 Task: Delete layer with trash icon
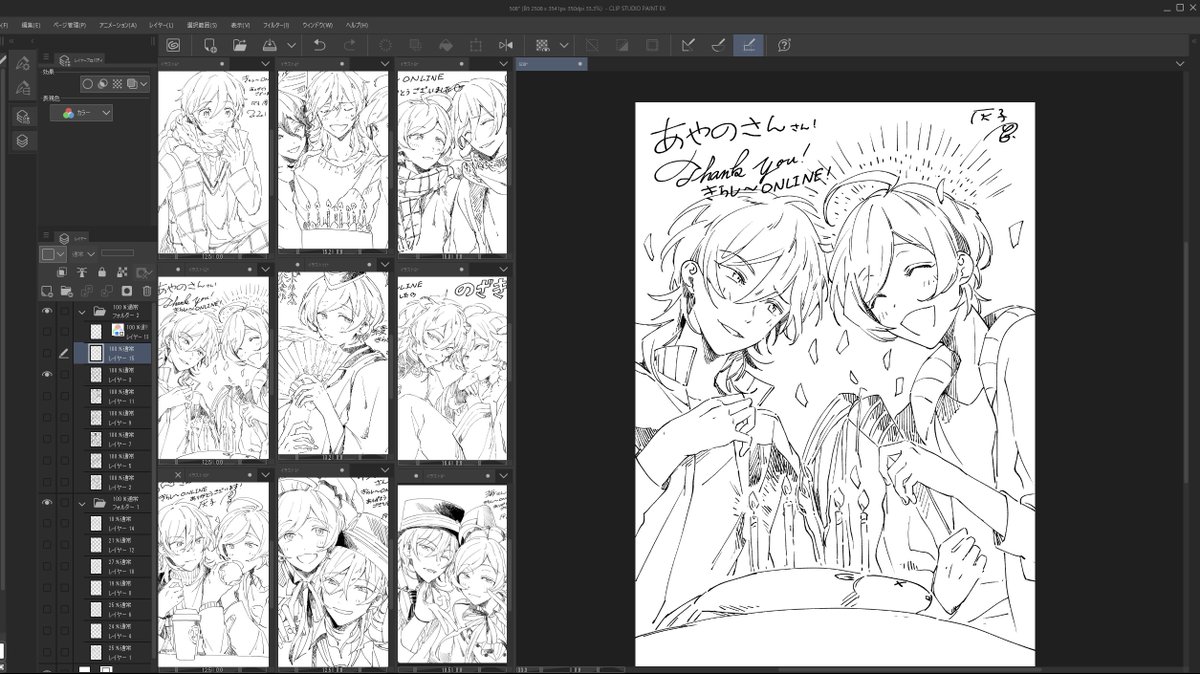[146, 291]
